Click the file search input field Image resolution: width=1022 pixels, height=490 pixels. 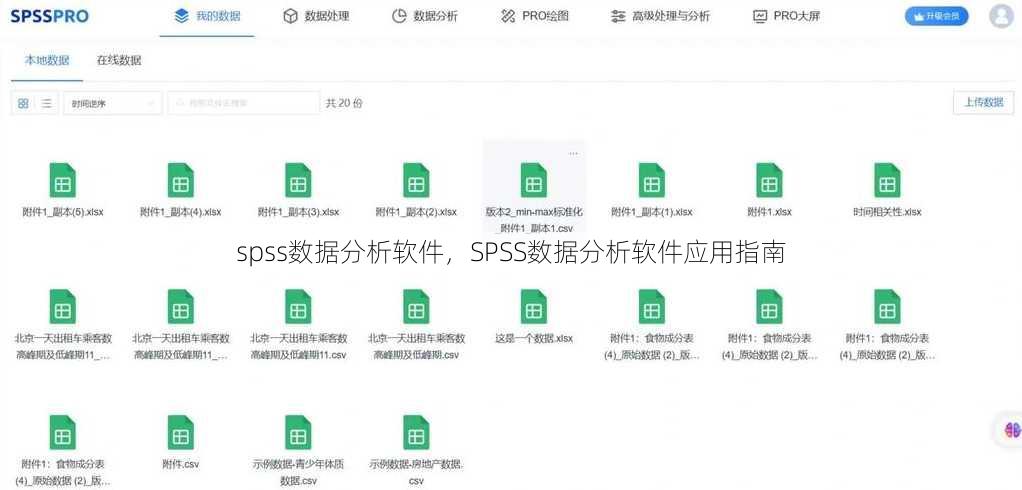click(x=244, y=103)
